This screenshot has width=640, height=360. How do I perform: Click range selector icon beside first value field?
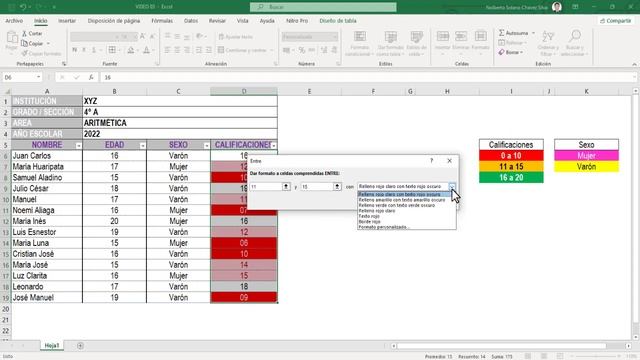click(x=286, y=187)
